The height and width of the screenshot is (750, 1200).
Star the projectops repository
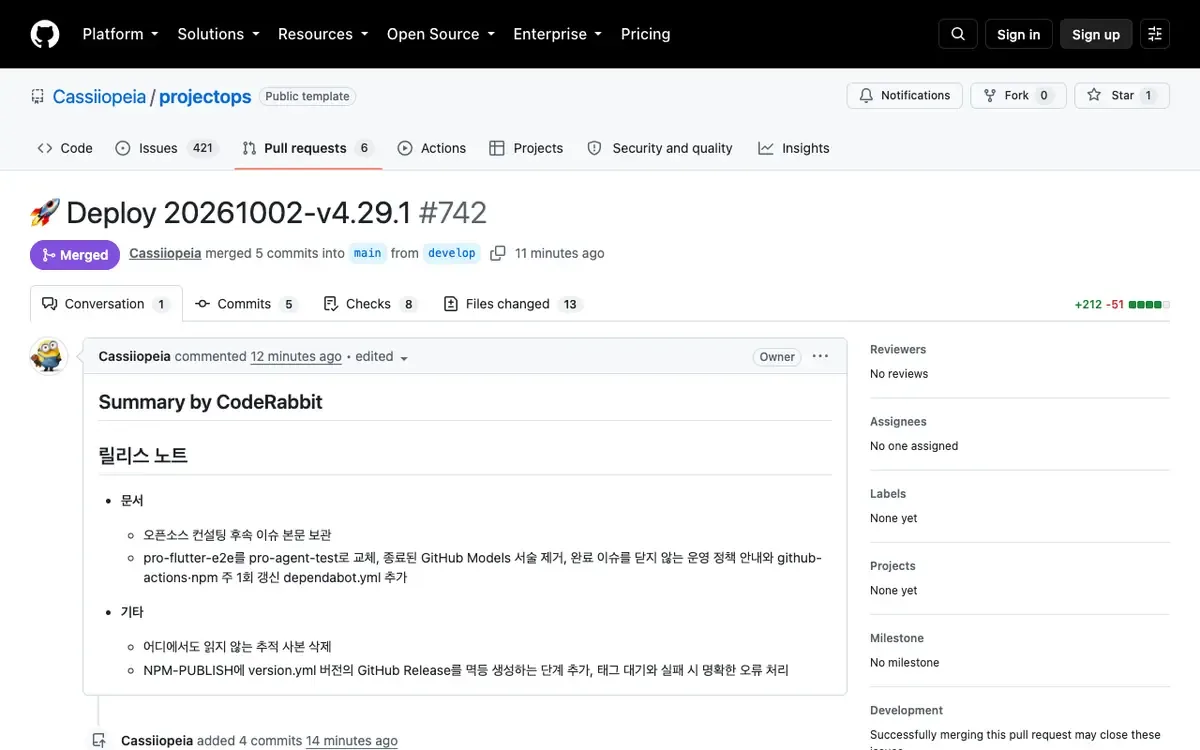(x=1122, y=96)
